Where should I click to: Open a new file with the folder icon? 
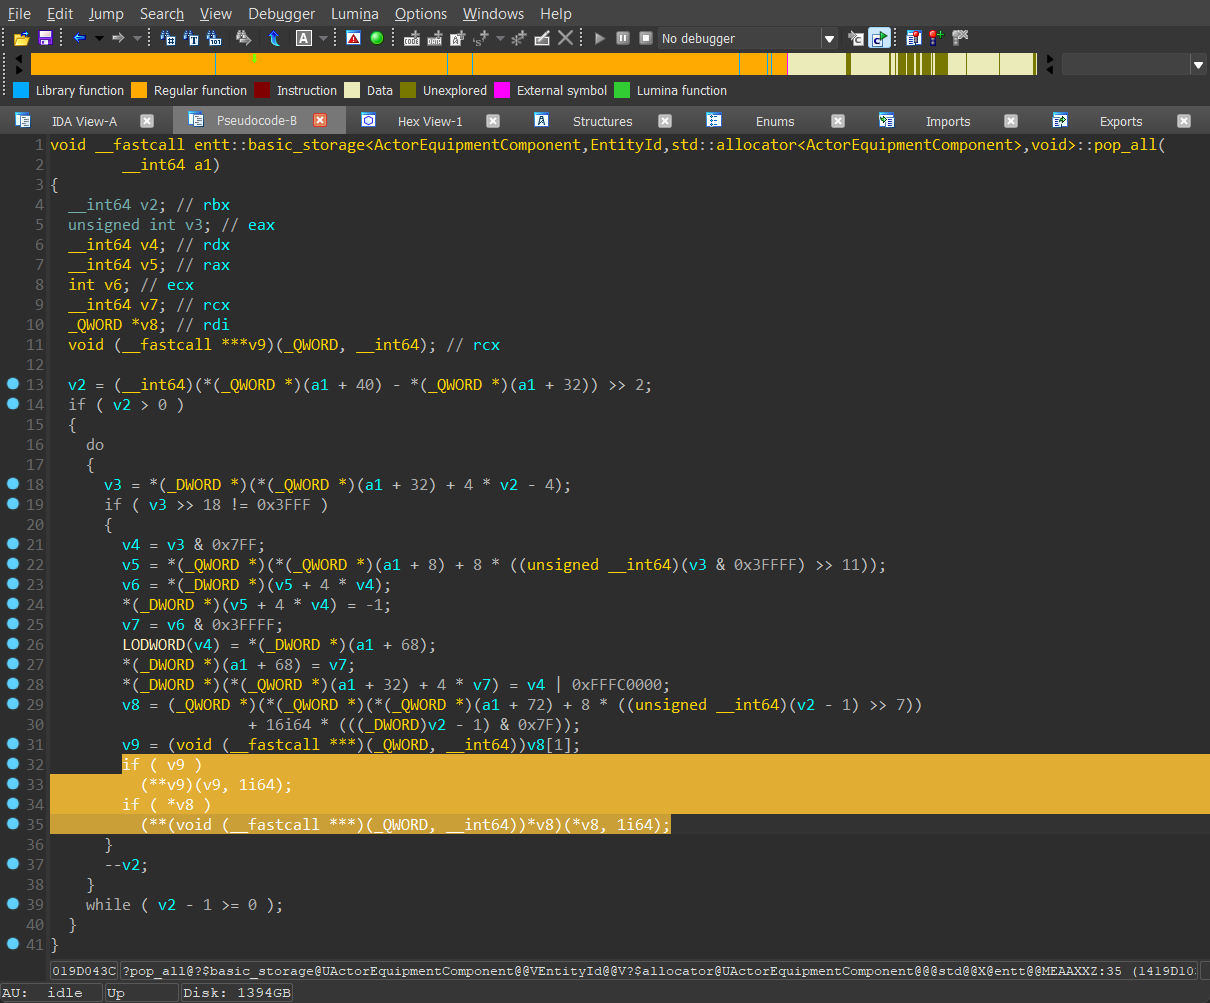pyautogui.click(x=20, y=38)
